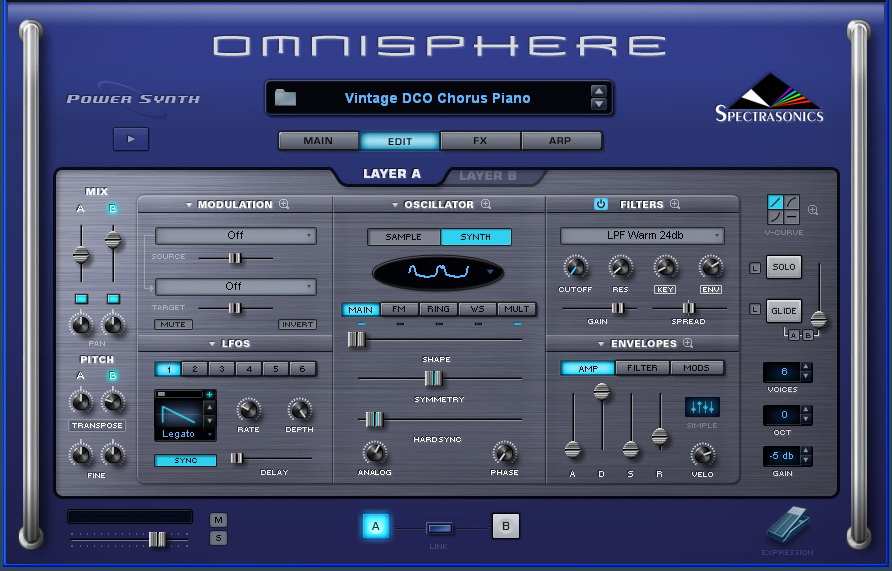Open V-Curve zoom magnifier icon
The width and height of the screenshot is (892, 571).
coord(813,210)
